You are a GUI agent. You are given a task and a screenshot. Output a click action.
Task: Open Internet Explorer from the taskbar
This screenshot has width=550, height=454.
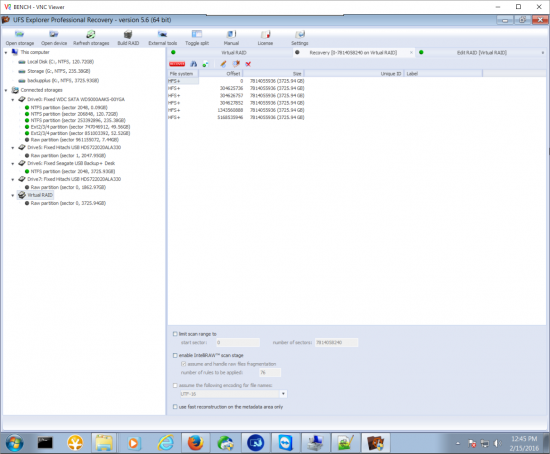tap(166, 443)
